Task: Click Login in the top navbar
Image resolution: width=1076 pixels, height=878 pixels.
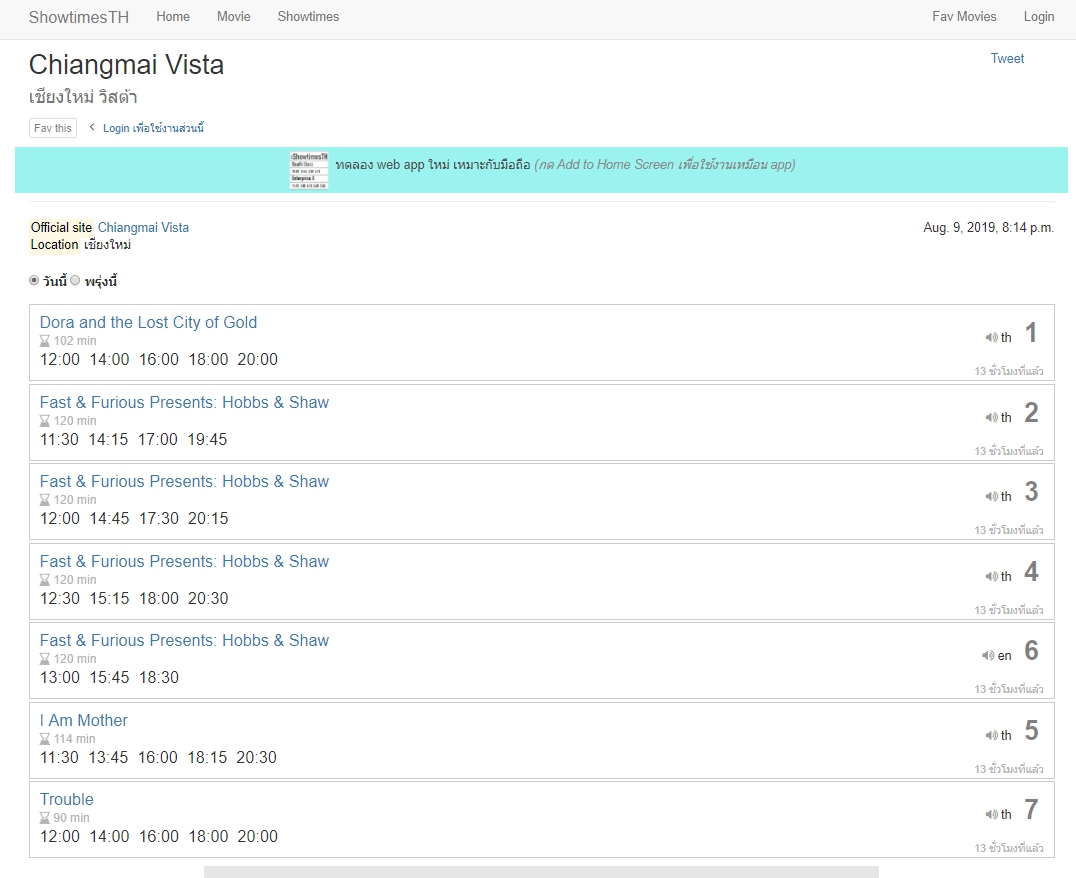Action: pos(1039,16)
